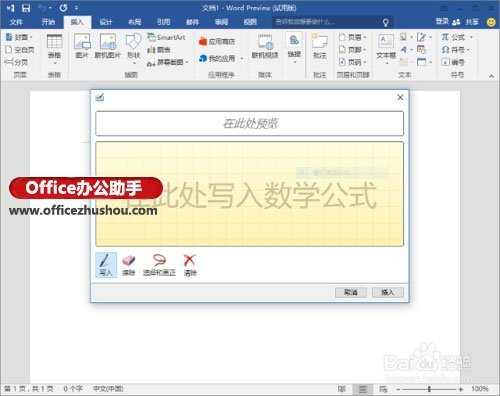Click the lightbulb icon in Tell Me box
Image resolution: width=500 pixels, height=396 pixels.
point(386,22)
